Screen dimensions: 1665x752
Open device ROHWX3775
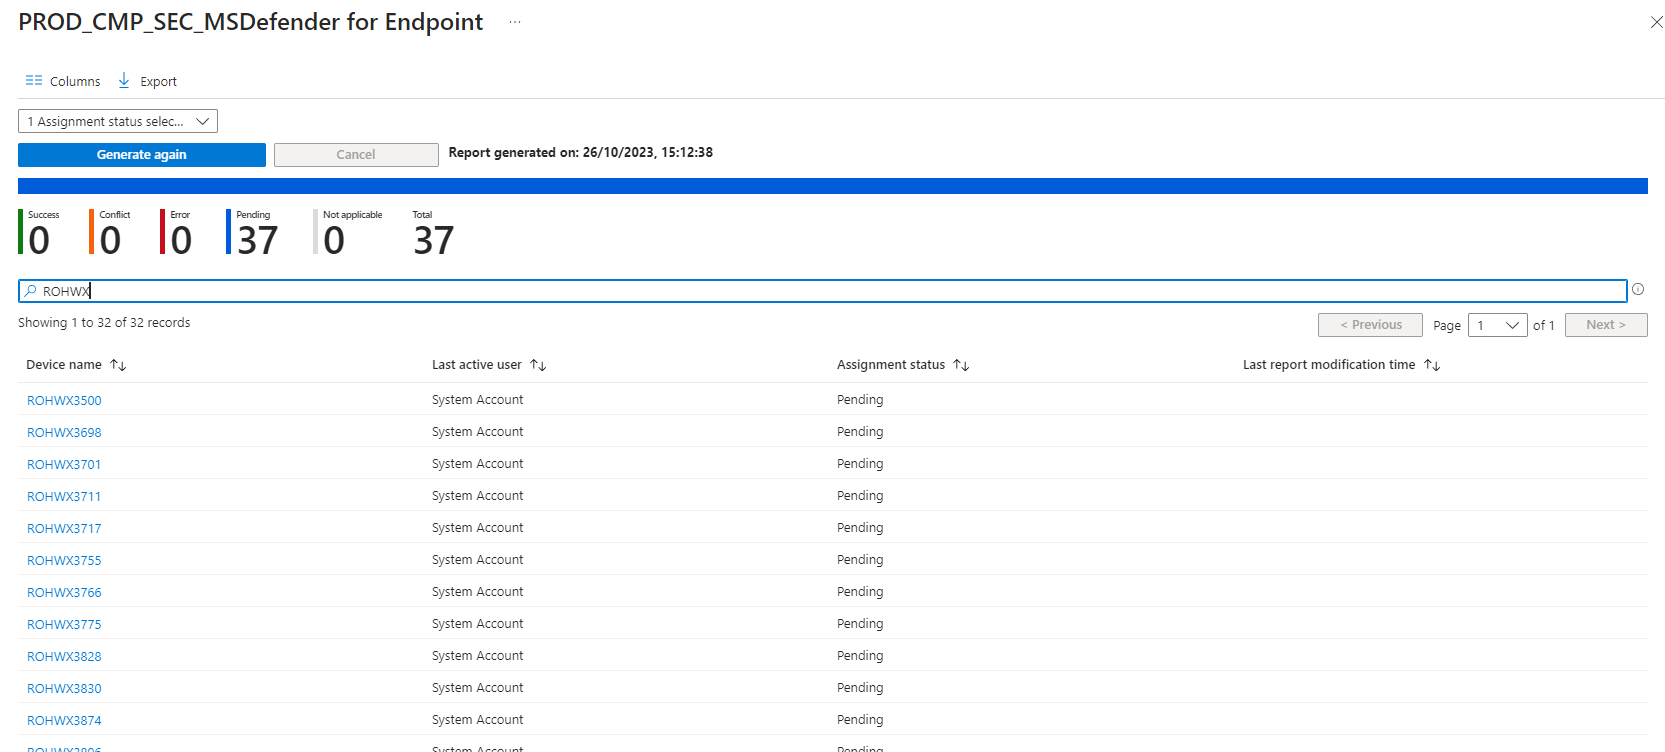64,624
